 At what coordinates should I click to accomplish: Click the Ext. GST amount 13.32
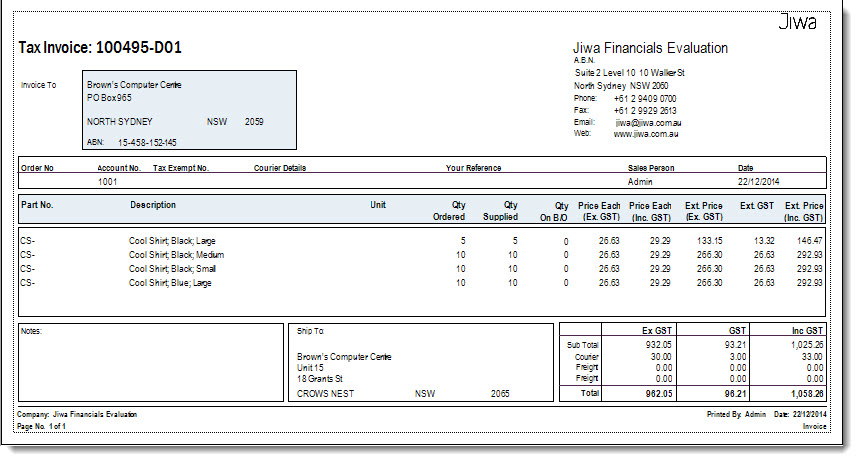point(764,241)
